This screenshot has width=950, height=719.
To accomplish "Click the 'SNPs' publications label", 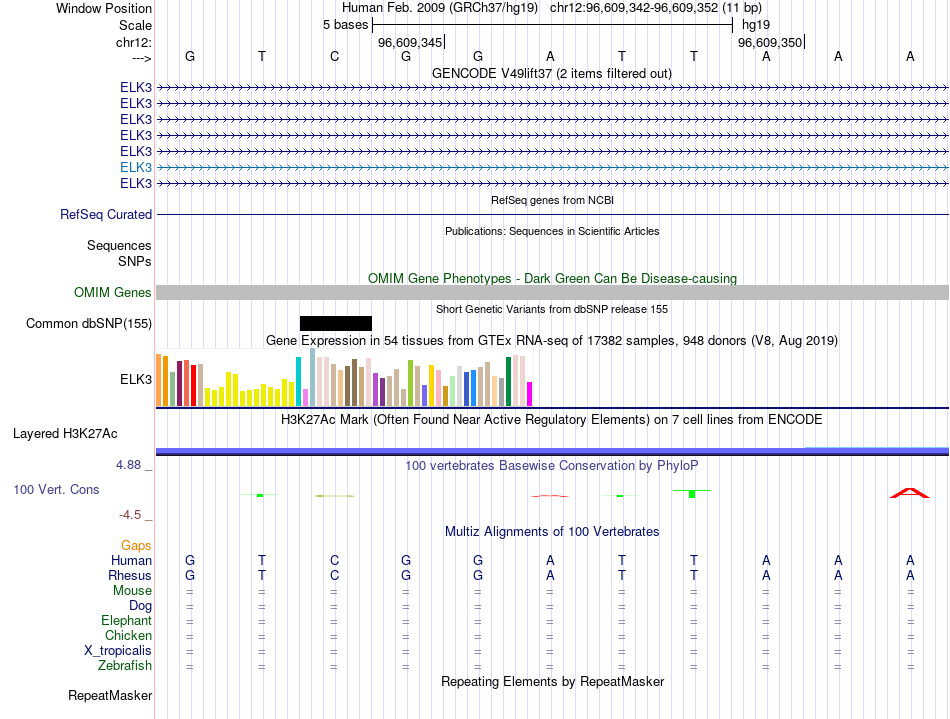I will click(x=135, y=261).
